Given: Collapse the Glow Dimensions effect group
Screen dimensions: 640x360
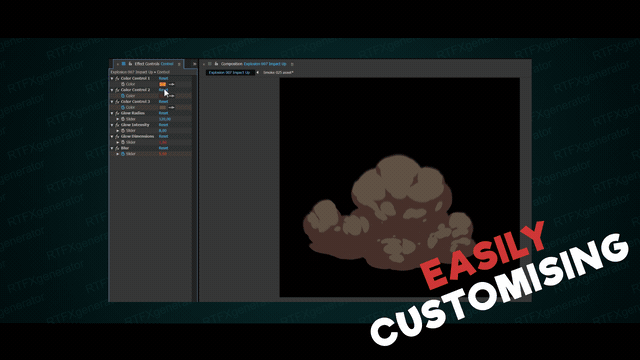Looking at the screenshot, I should (x=112, y=136).
